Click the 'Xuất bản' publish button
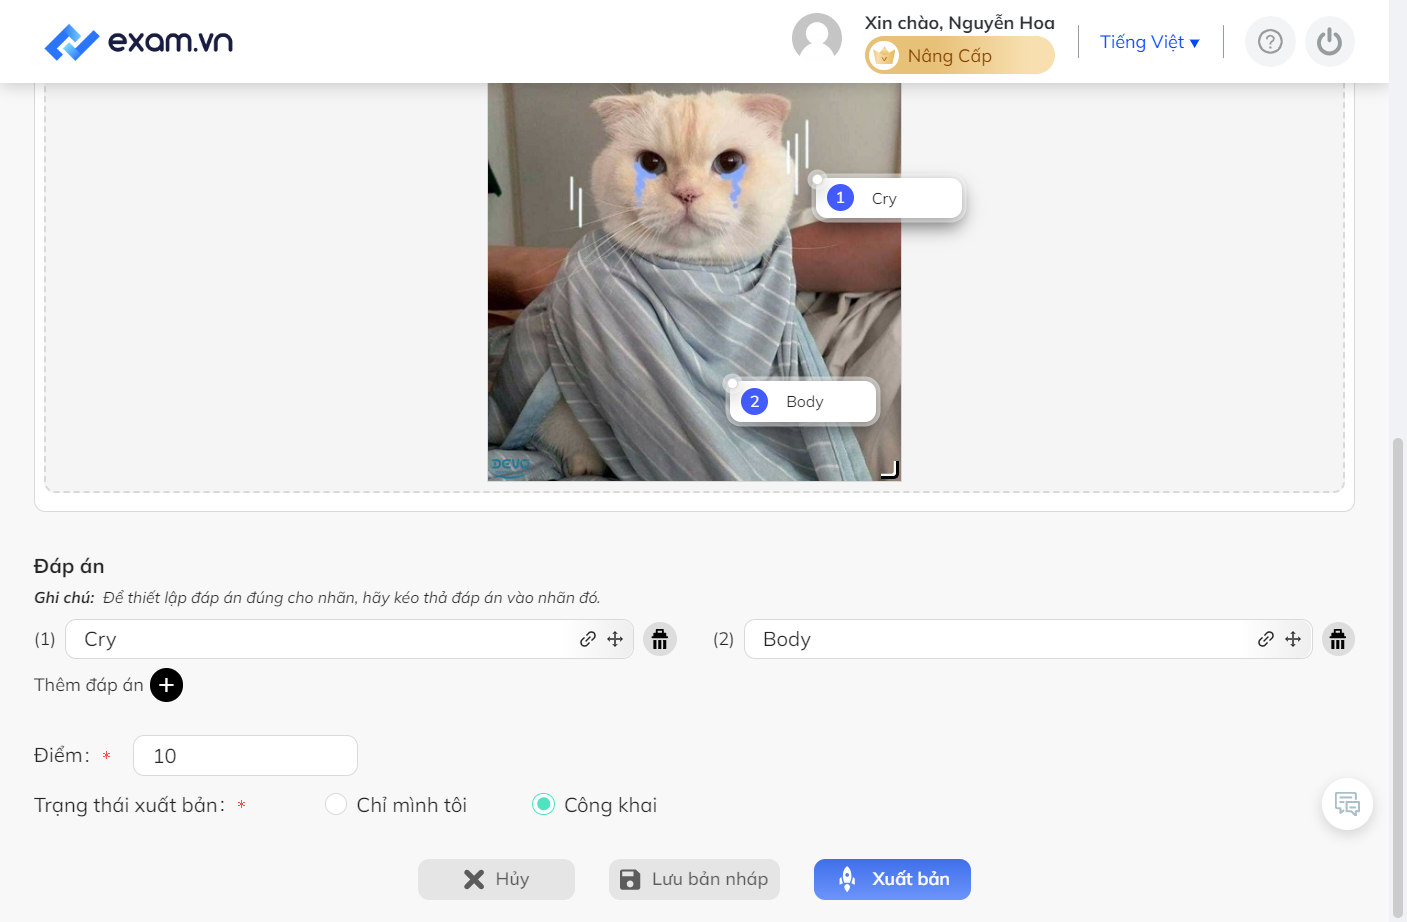 (x=892, y=879)
